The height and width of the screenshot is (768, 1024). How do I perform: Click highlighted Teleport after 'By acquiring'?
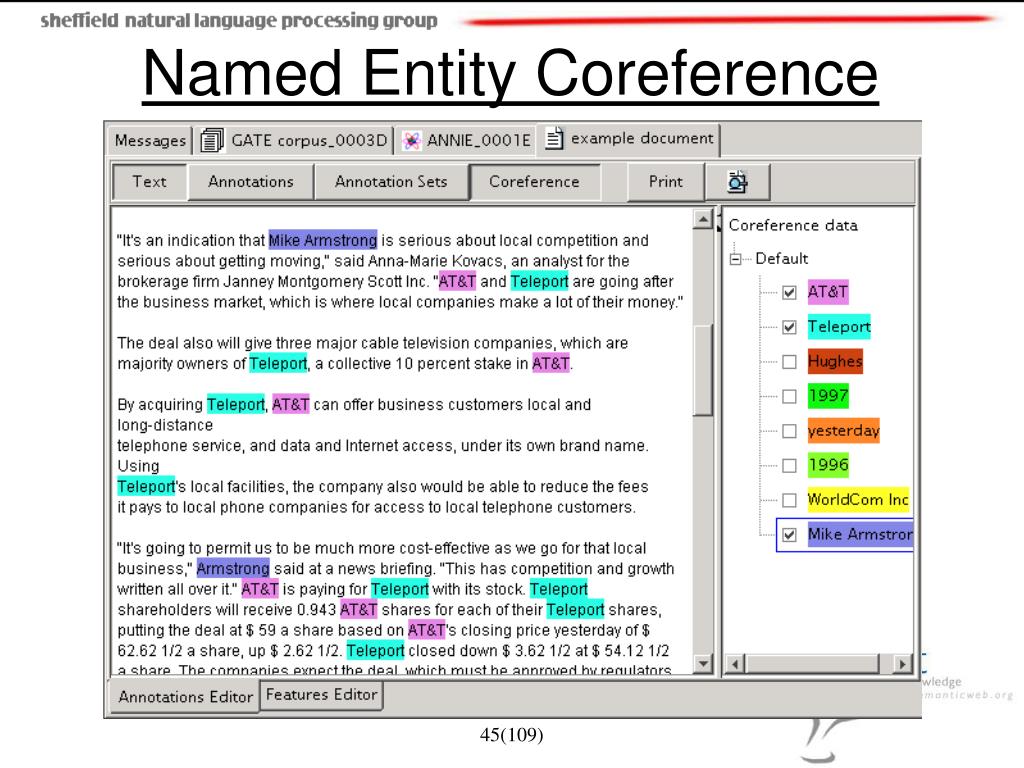[x=236, y=405]
